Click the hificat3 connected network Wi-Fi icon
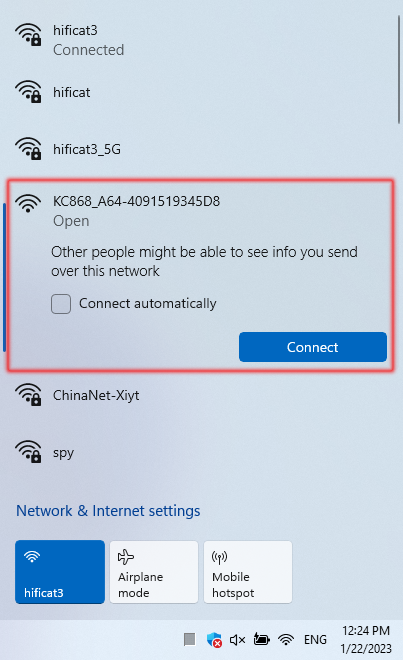 click(28, 34)
